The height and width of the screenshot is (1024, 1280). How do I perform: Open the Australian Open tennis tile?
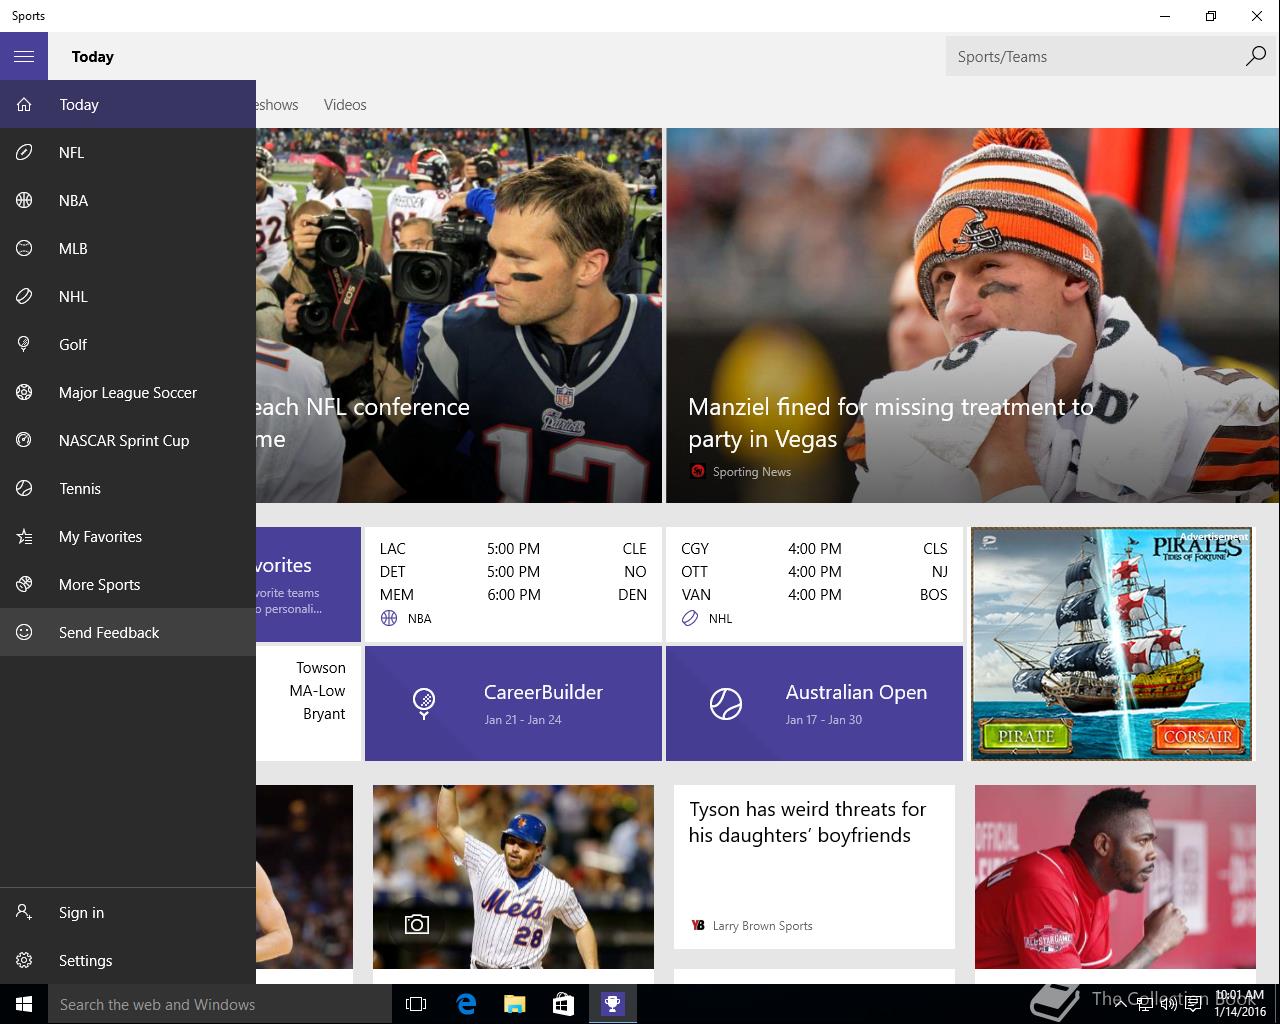pyautogui.click(x=814, y=703)
